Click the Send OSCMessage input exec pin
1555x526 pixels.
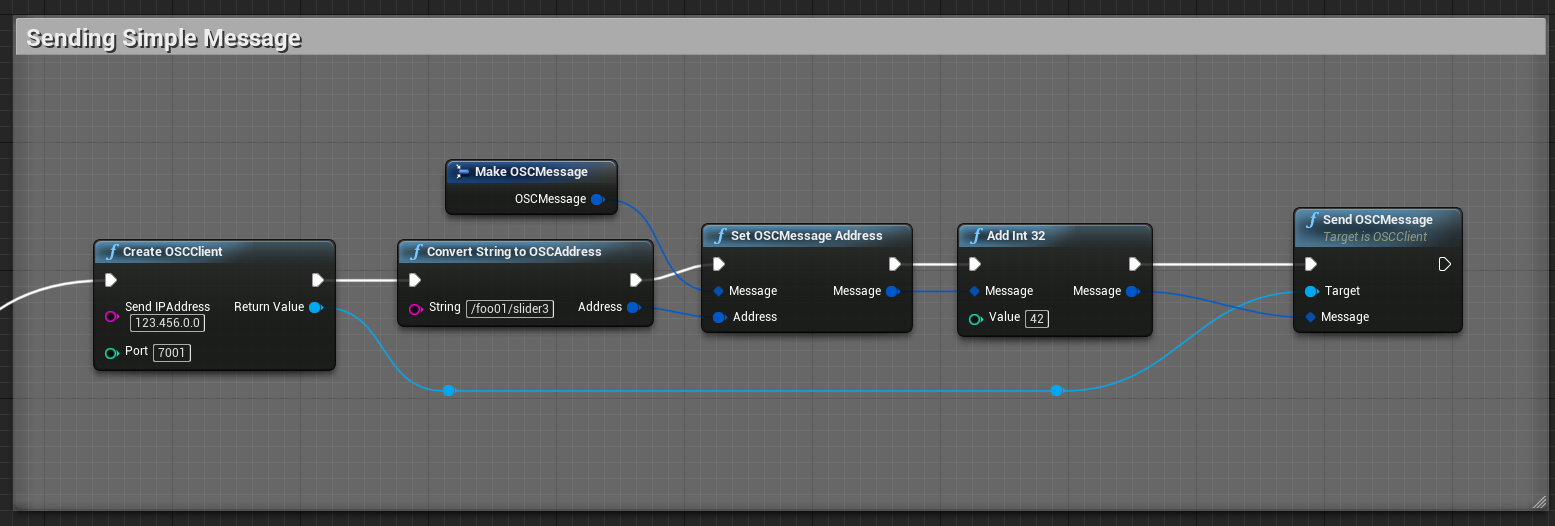click(x=1311, y=264)
